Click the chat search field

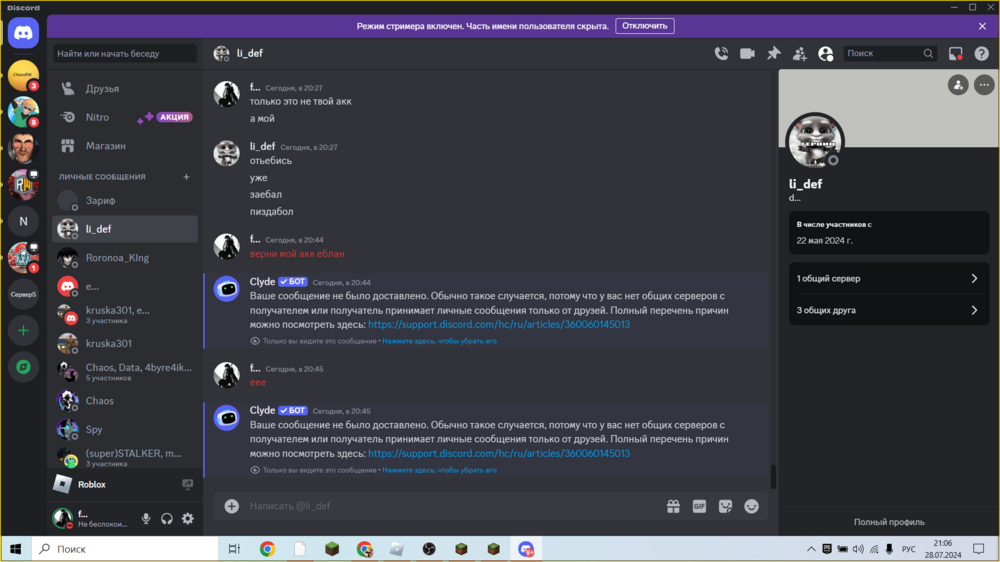coord(890,54)
